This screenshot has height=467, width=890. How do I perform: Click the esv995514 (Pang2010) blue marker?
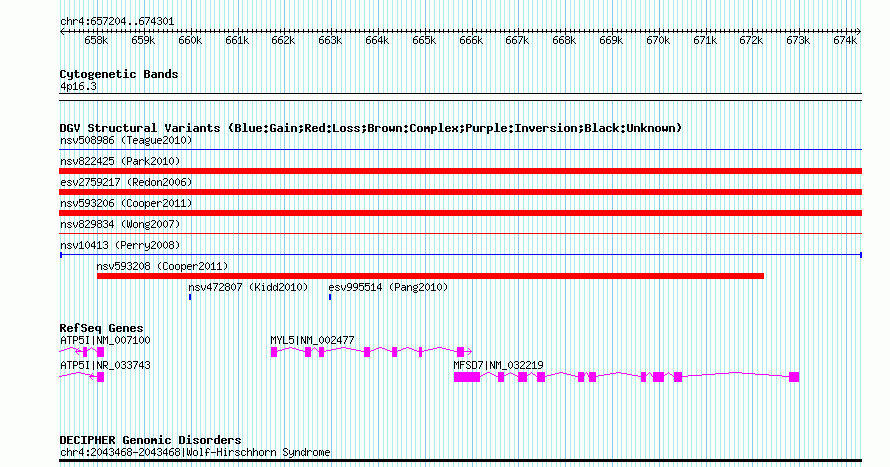(x=330, y=297)
